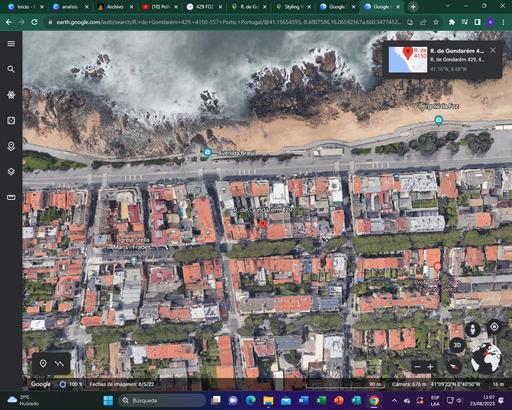512x410 pixels.
Task: Reset orientation using the compass
Action: tap(454, 366)
